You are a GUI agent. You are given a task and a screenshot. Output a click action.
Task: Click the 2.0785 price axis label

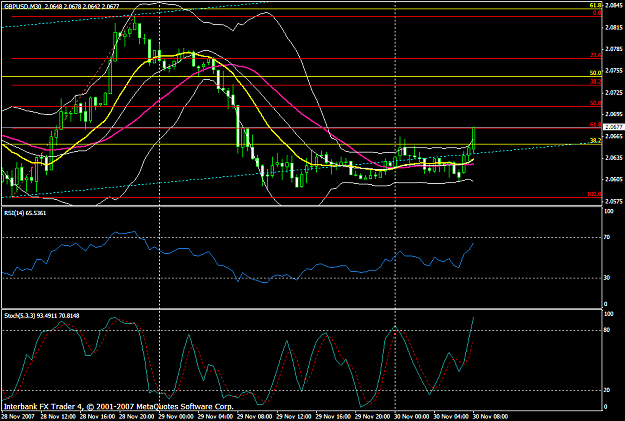coord(614,49)
